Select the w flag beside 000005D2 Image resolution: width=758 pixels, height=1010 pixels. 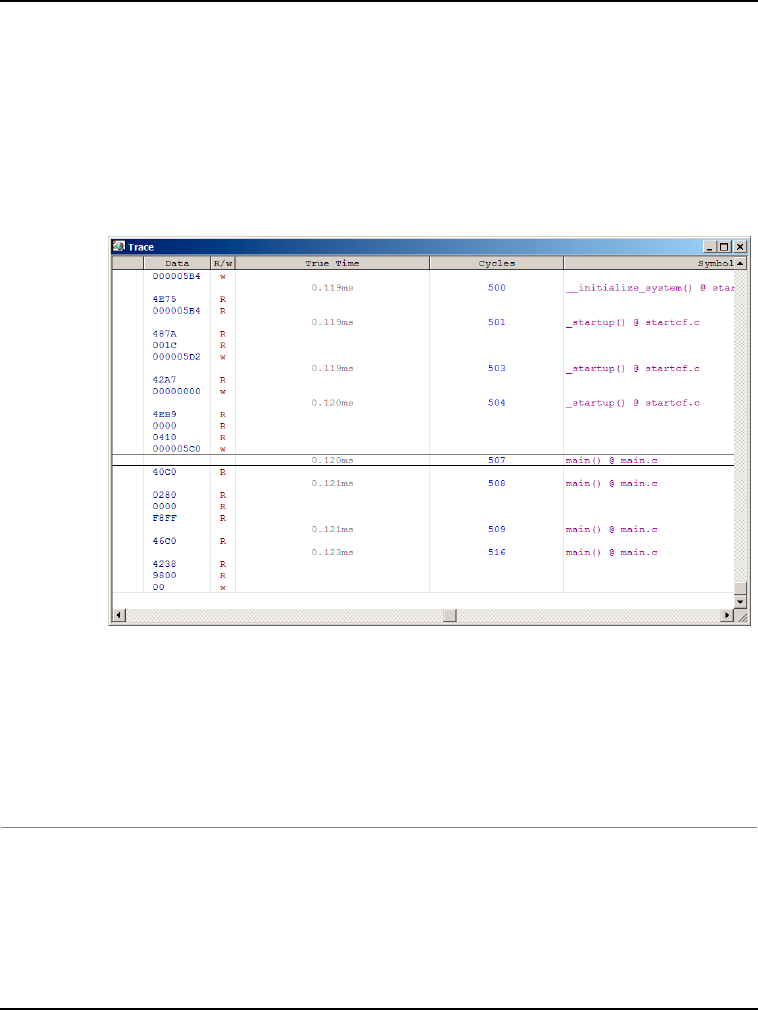pos(223,357)
